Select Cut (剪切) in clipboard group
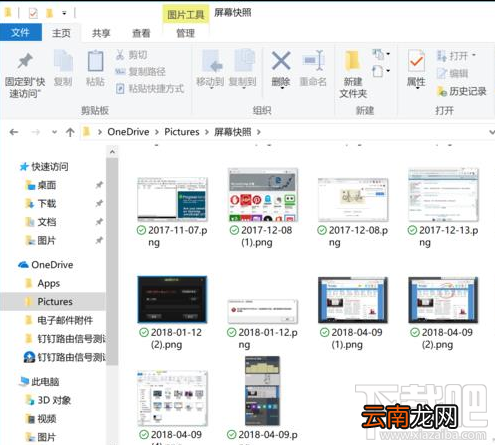Screen dimensions: 495x445 pyautogui.click(x=132, y=55)
